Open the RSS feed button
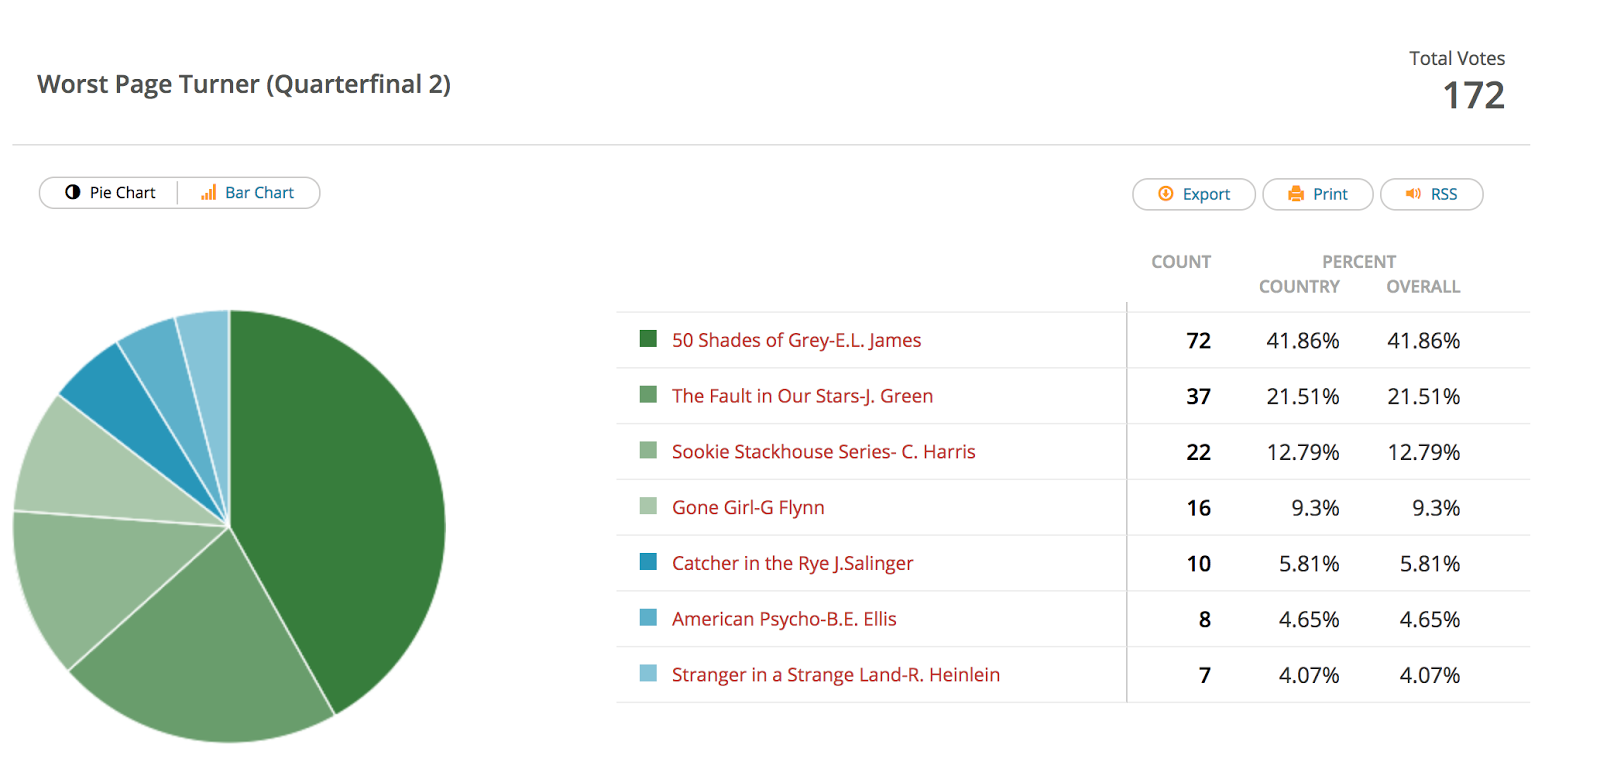 pyautogui.click(x=1431, y=194)
